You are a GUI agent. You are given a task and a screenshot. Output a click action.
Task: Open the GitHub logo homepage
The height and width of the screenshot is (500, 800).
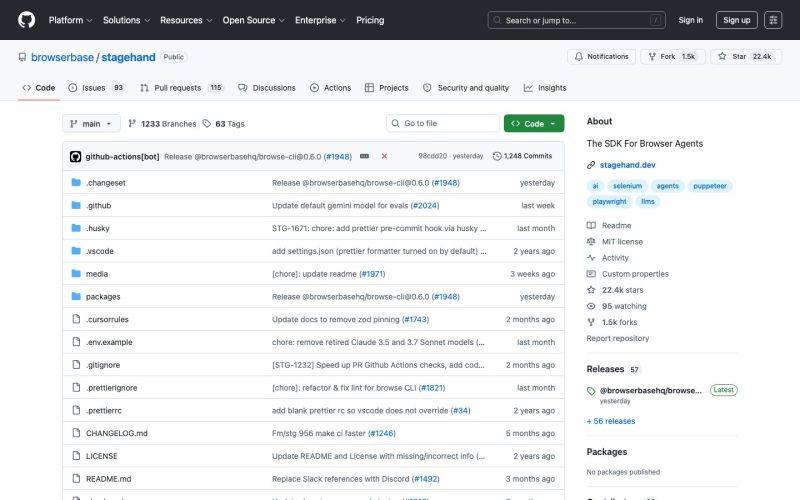click(27, 20)
